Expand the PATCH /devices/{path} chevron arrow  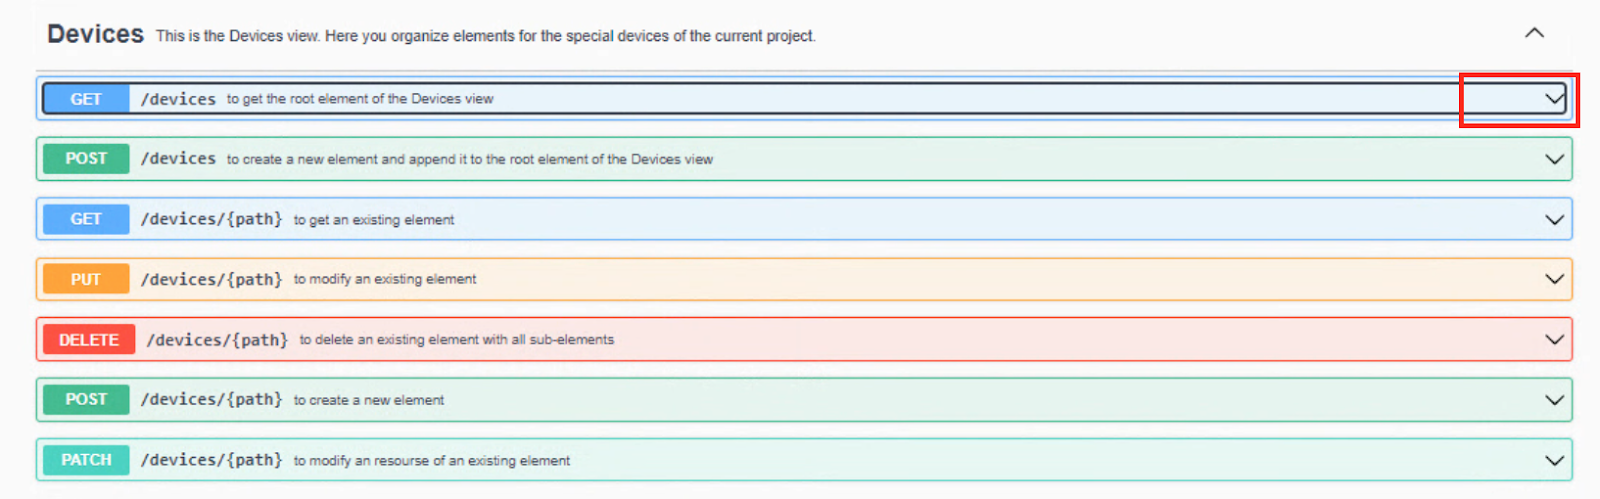coord(1554,460)
